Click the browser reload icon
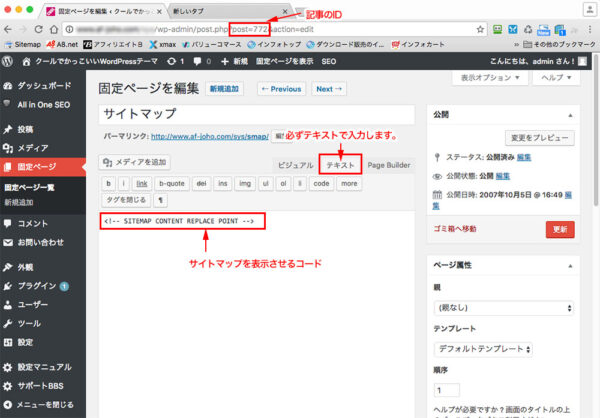The image size is (600, 418). coord(49,27)
